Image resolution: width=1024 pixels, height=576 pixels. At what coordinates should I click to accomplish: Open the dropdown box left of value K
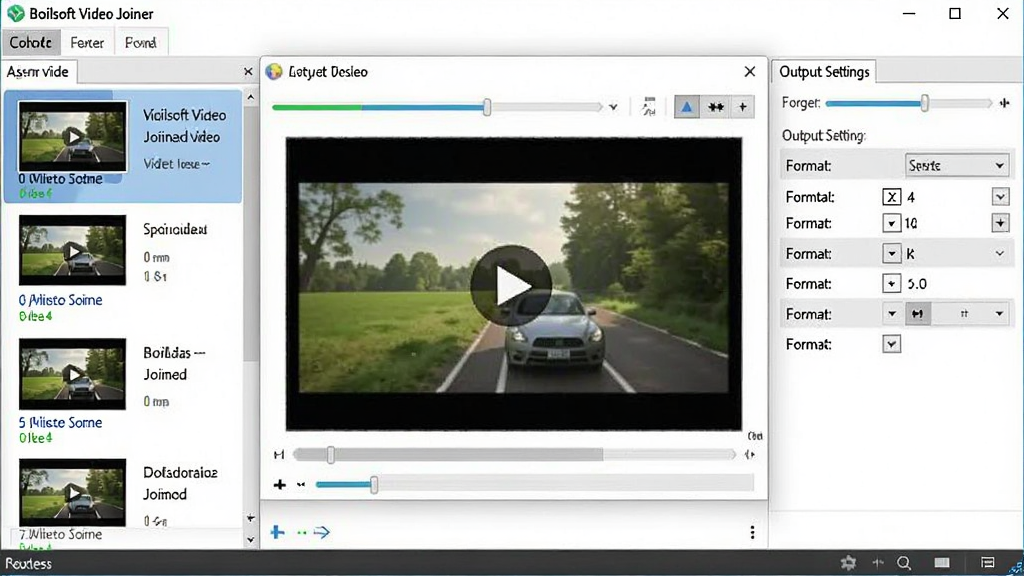click(x=891, y=253)
